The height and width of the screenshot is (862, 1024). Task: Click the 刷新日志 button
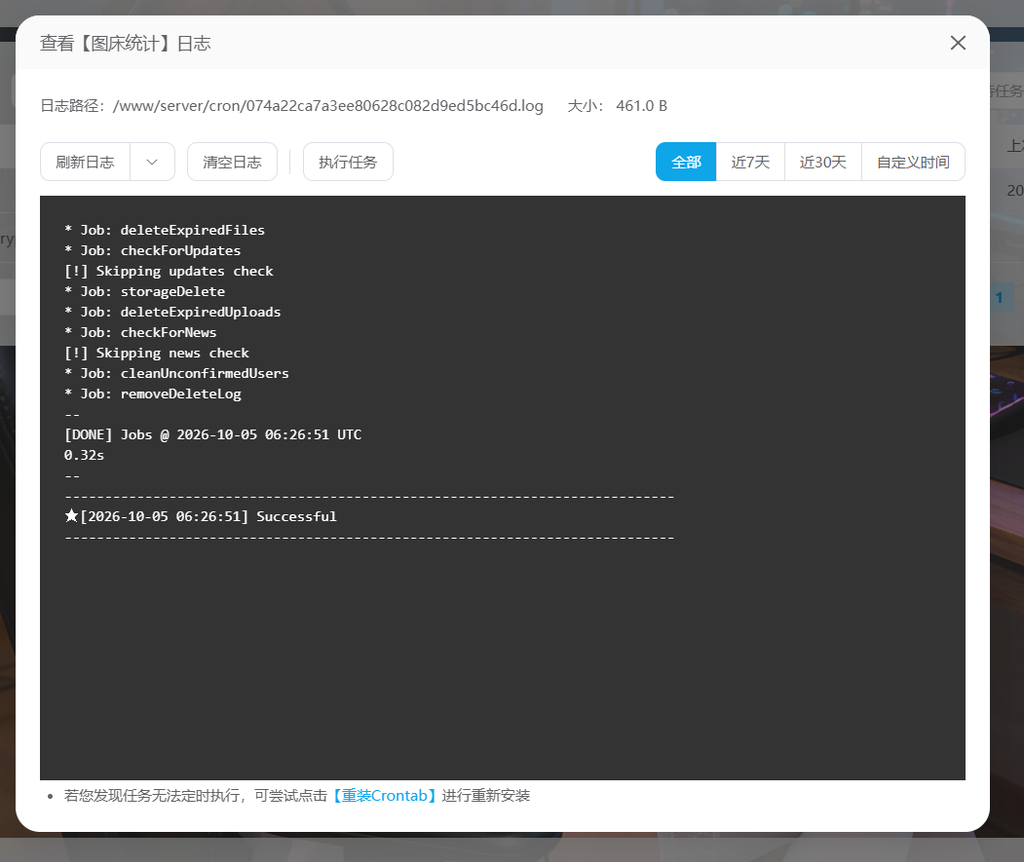coord(85,162)
